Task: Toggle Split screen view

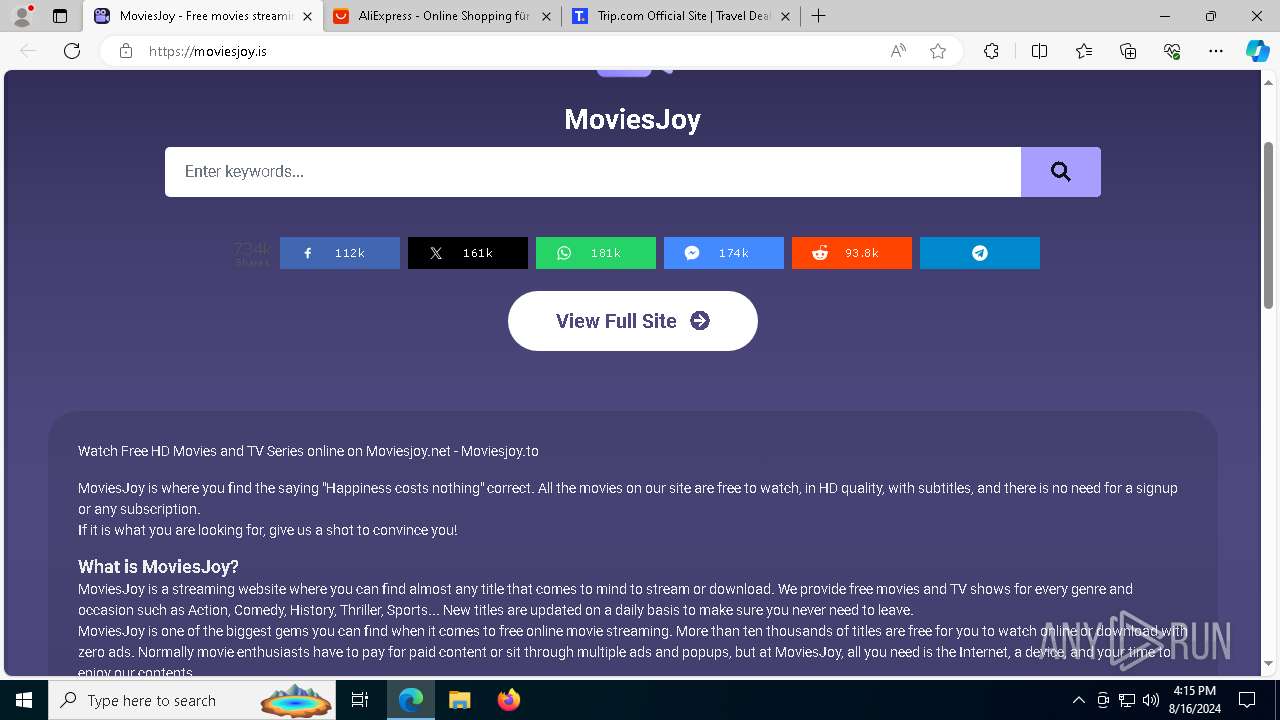Action: [1039, 51]
